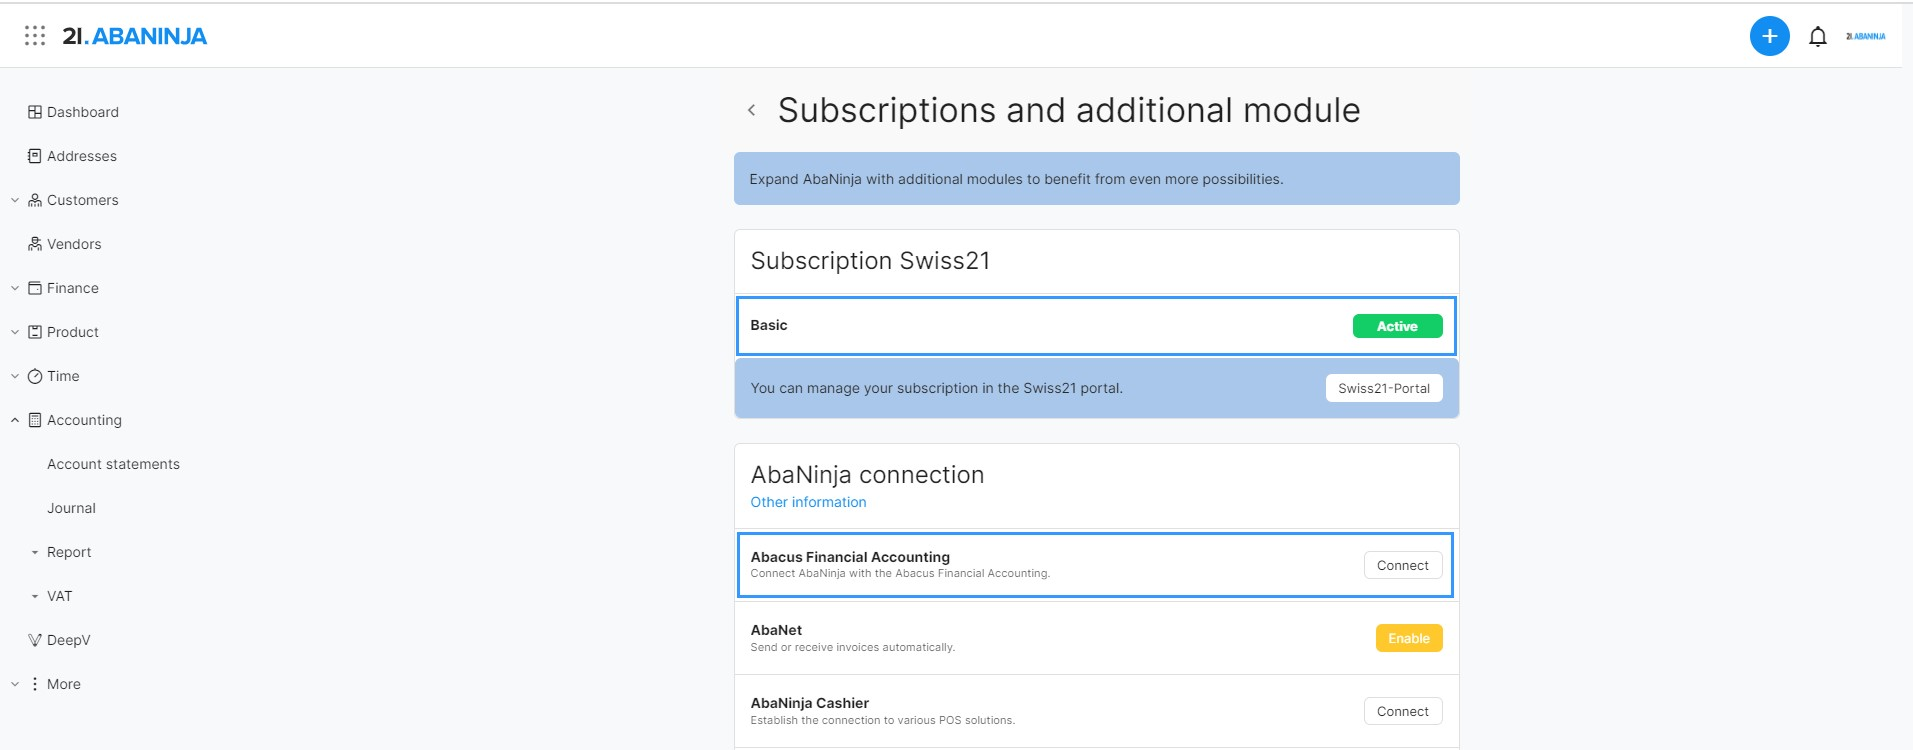
Task: Open Addresses in the sidebar
Action: tap(82, 156)
